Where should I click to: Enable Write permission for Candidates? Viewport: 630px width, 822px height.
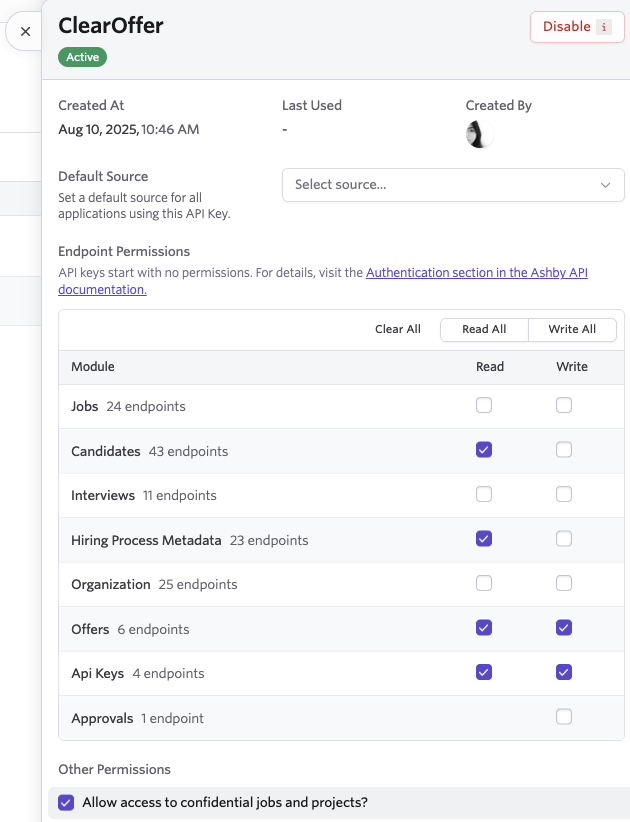(x=564, y=450)
